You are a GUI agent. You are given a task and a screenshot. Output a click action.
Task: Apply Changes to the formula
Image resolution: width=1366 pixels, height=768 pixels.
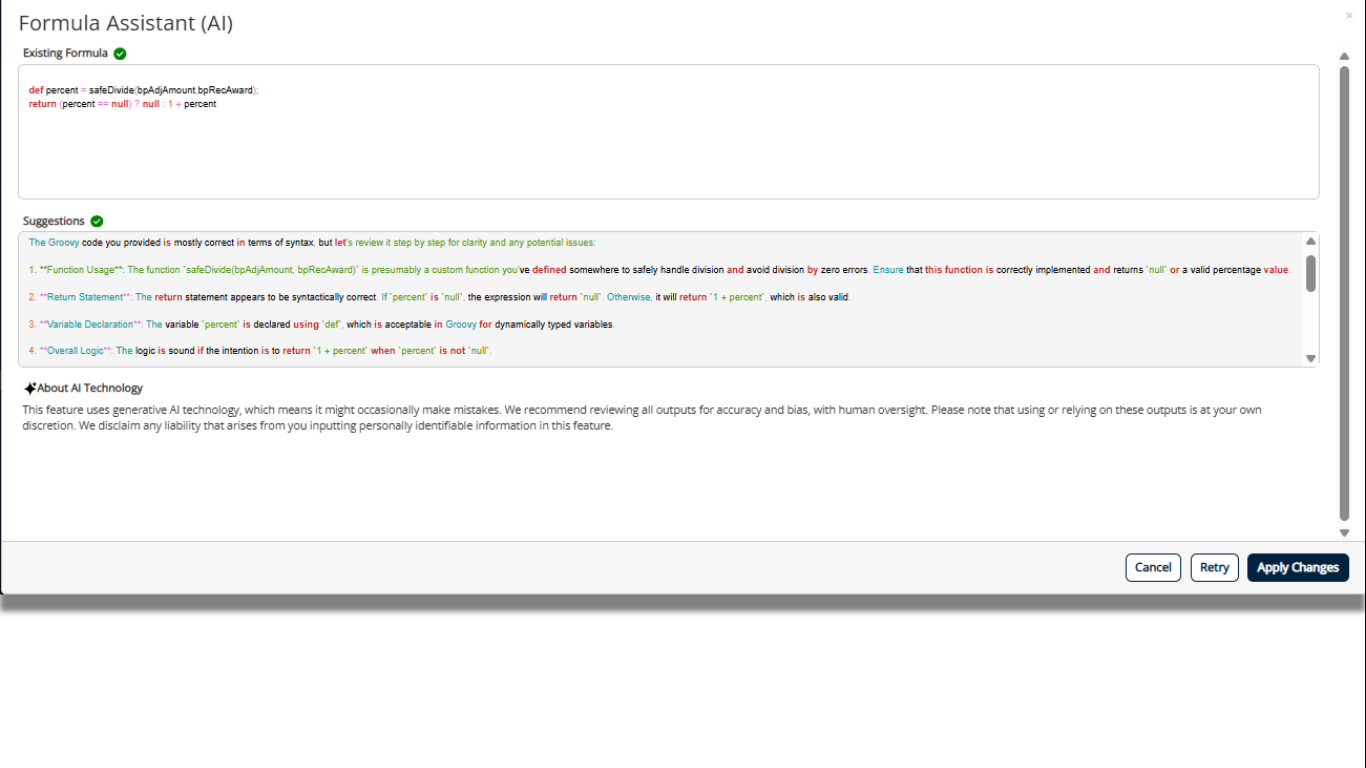point(1297,567)
